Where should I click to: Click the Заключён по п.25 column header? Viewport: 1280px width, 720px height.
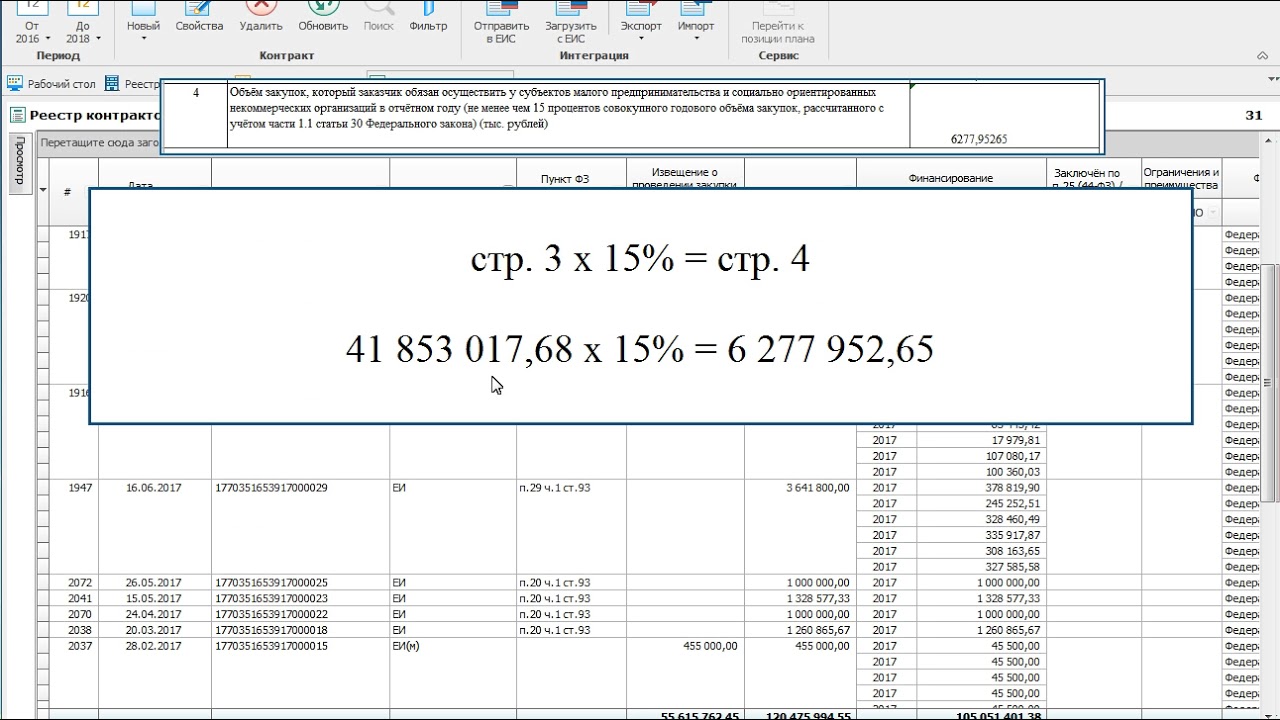1093,179
